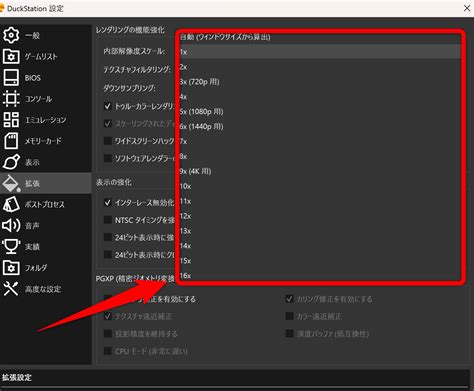Enable 深度バッファ (低互換性) checkbox
Image resolution: width=474 pixels, height=391 pixels.
[289, 333]
